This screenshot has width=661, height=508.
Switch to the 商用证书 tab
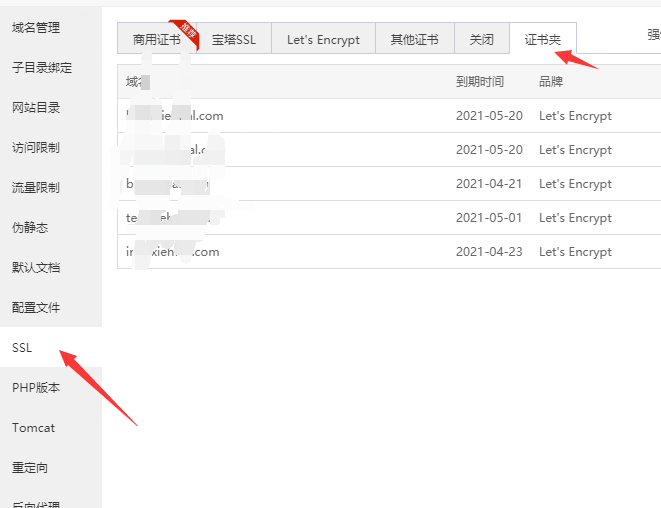click(x=157, y=40)
